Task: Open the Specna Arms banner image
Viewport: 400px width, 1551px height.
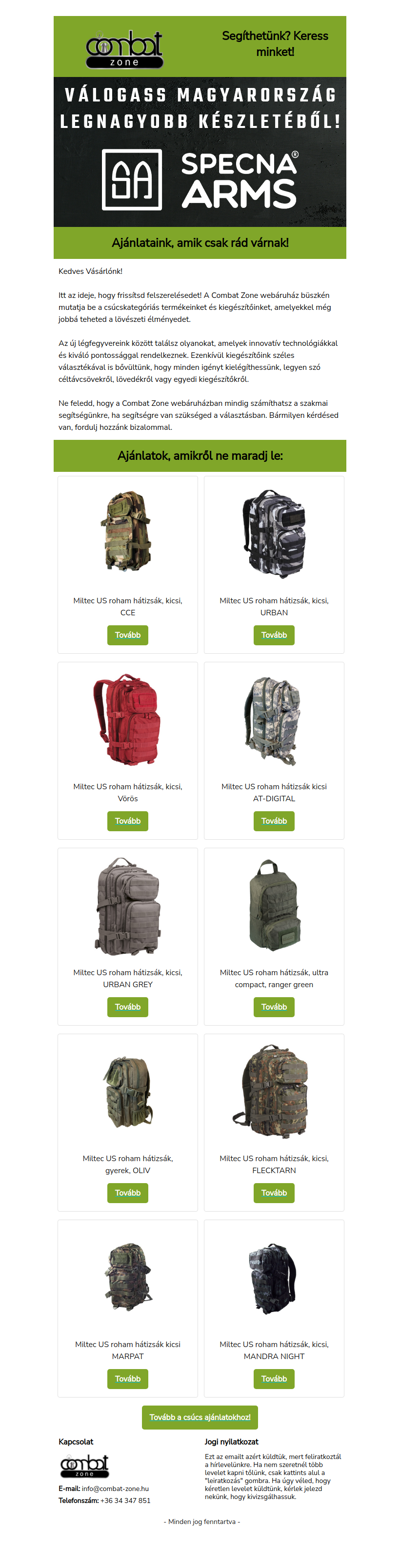Action: [x=200, y=154]
